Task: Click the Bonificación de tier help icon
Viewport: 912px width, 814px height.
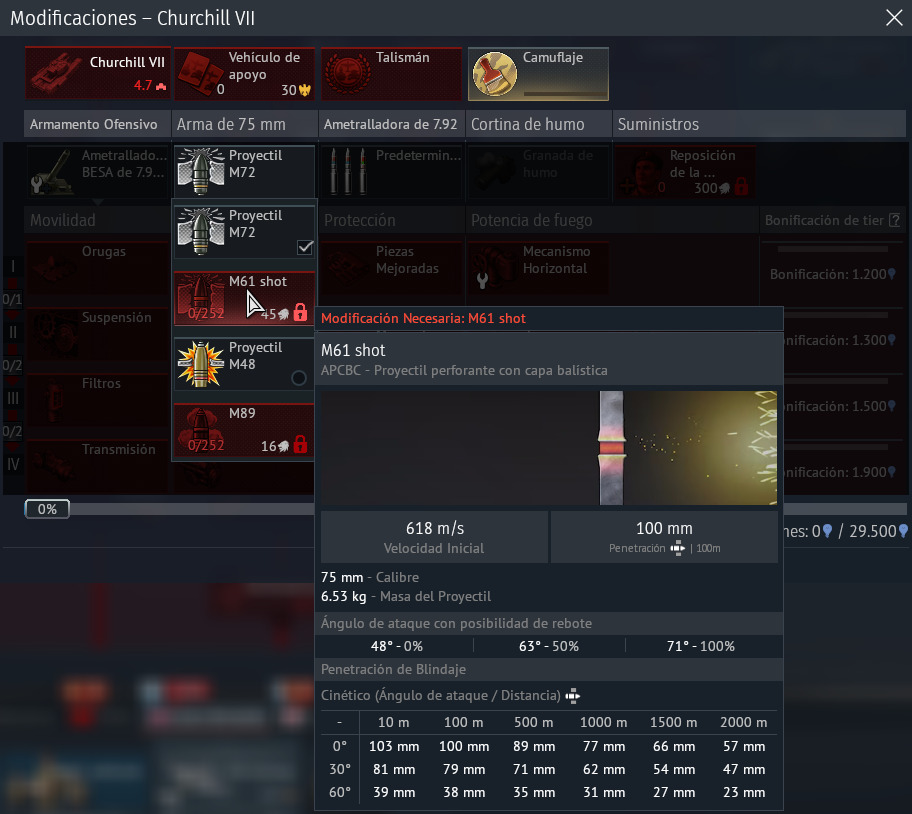Action: (x=880, y=220)
